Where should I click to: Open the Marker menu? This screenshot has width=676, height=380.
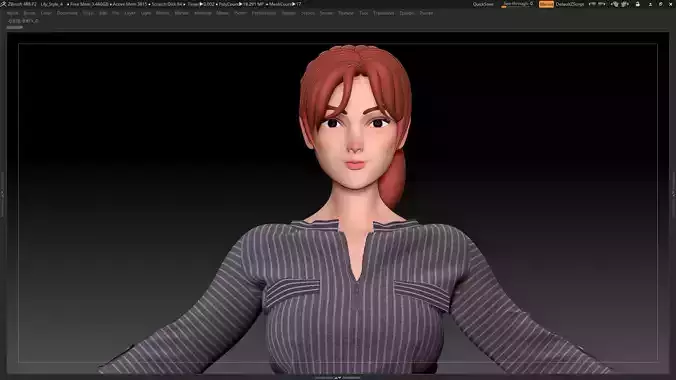[x=182, y=13]
